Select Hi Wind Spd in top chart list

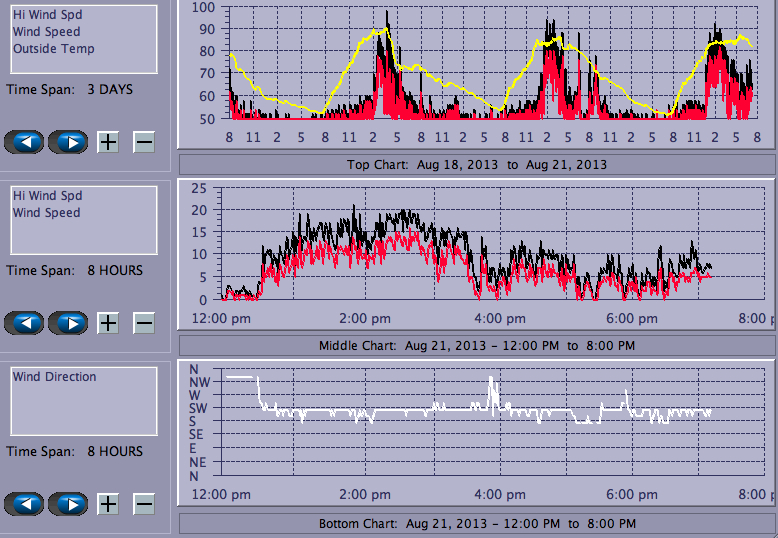click(47, 15)
